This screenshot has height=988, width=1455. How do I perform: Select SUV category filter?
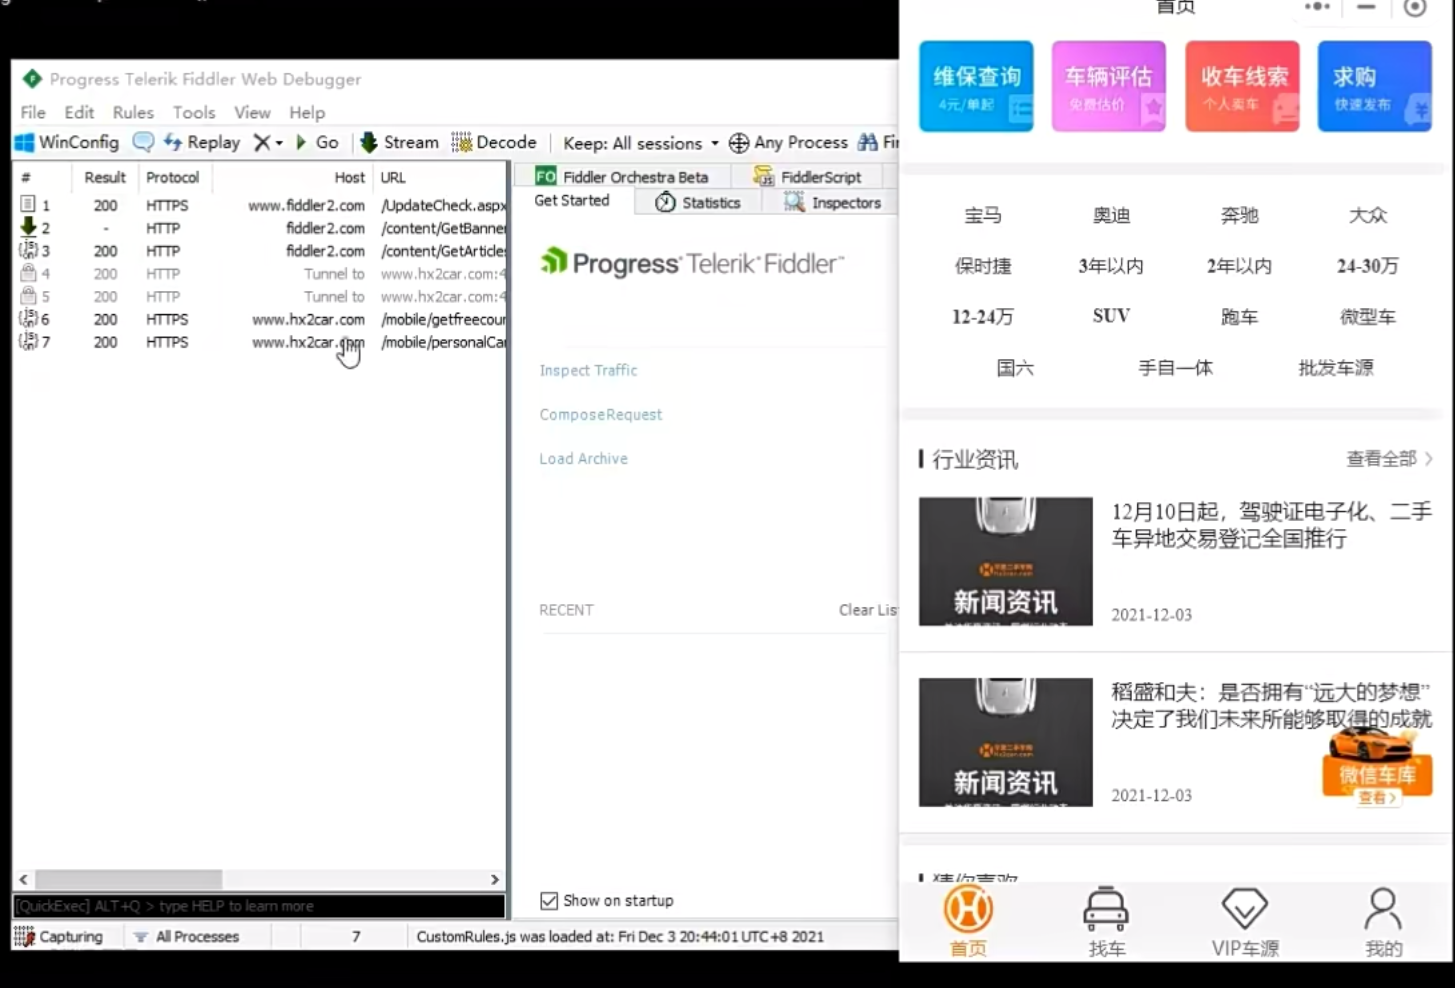1111,316
